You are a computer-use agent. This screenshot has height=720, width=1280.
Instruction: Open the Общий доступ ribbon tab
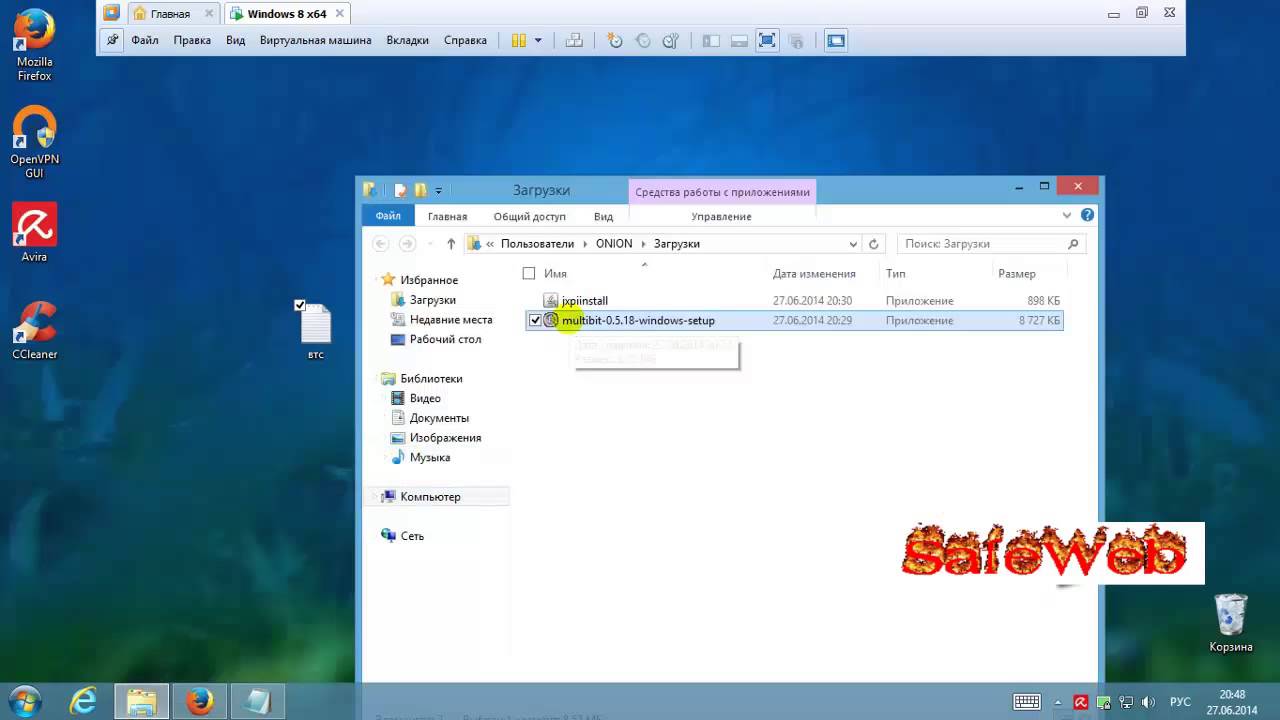click(529, 216)
